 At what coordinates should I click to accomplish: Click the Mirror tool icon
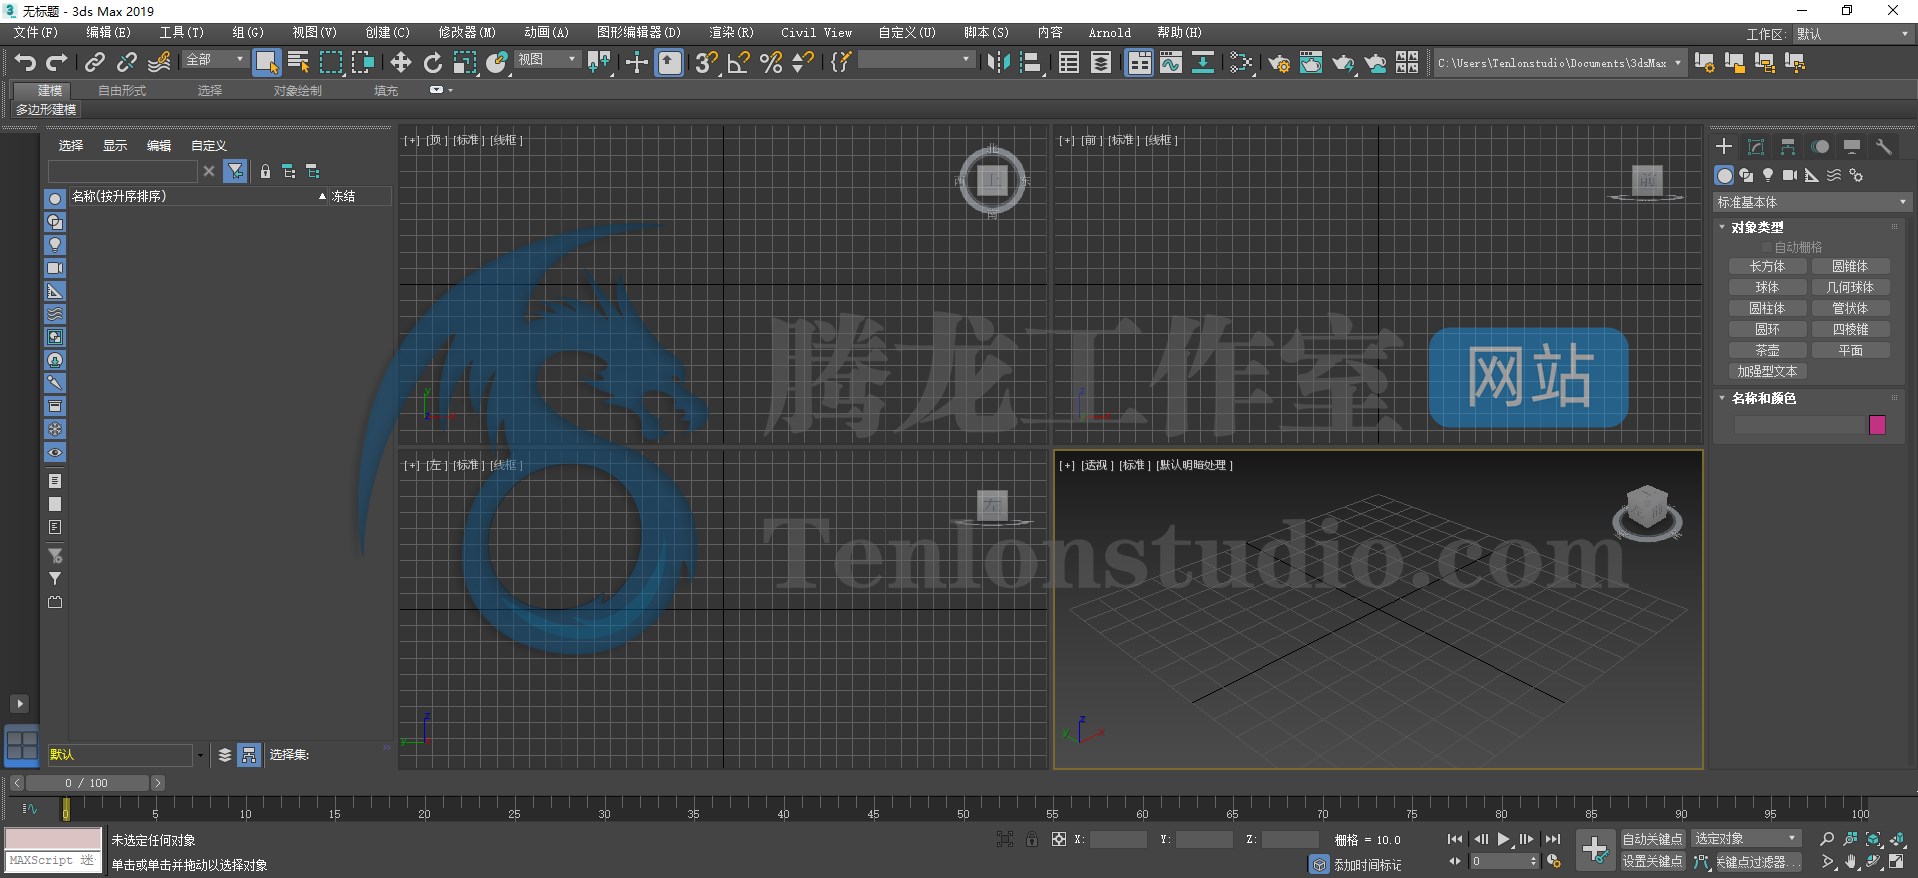coord(998,63)
